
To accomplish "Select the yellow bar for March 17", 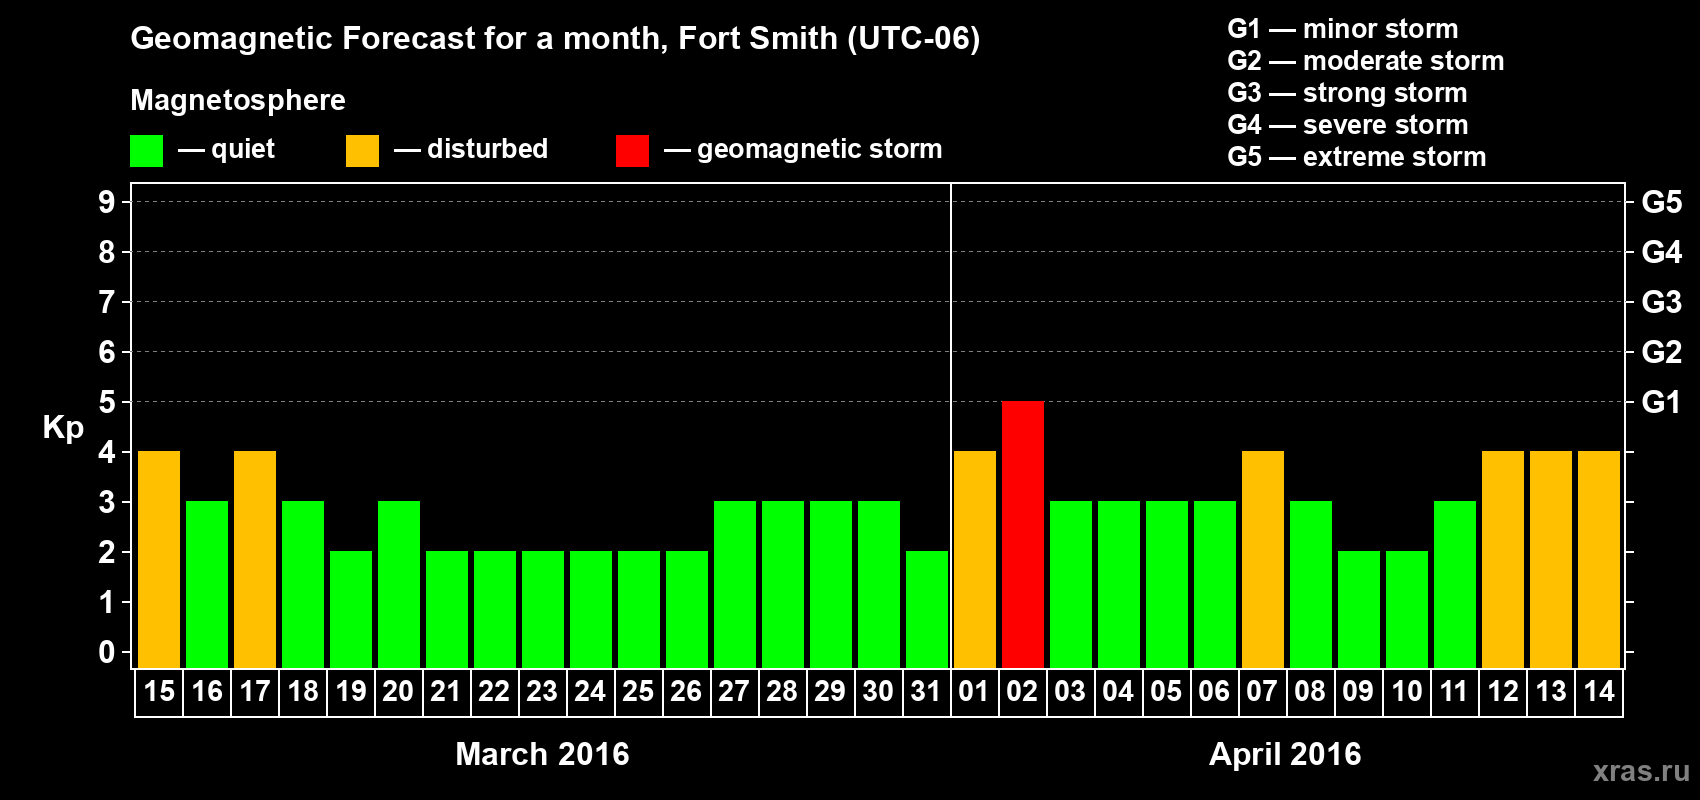I will click(x=255, y=559).
